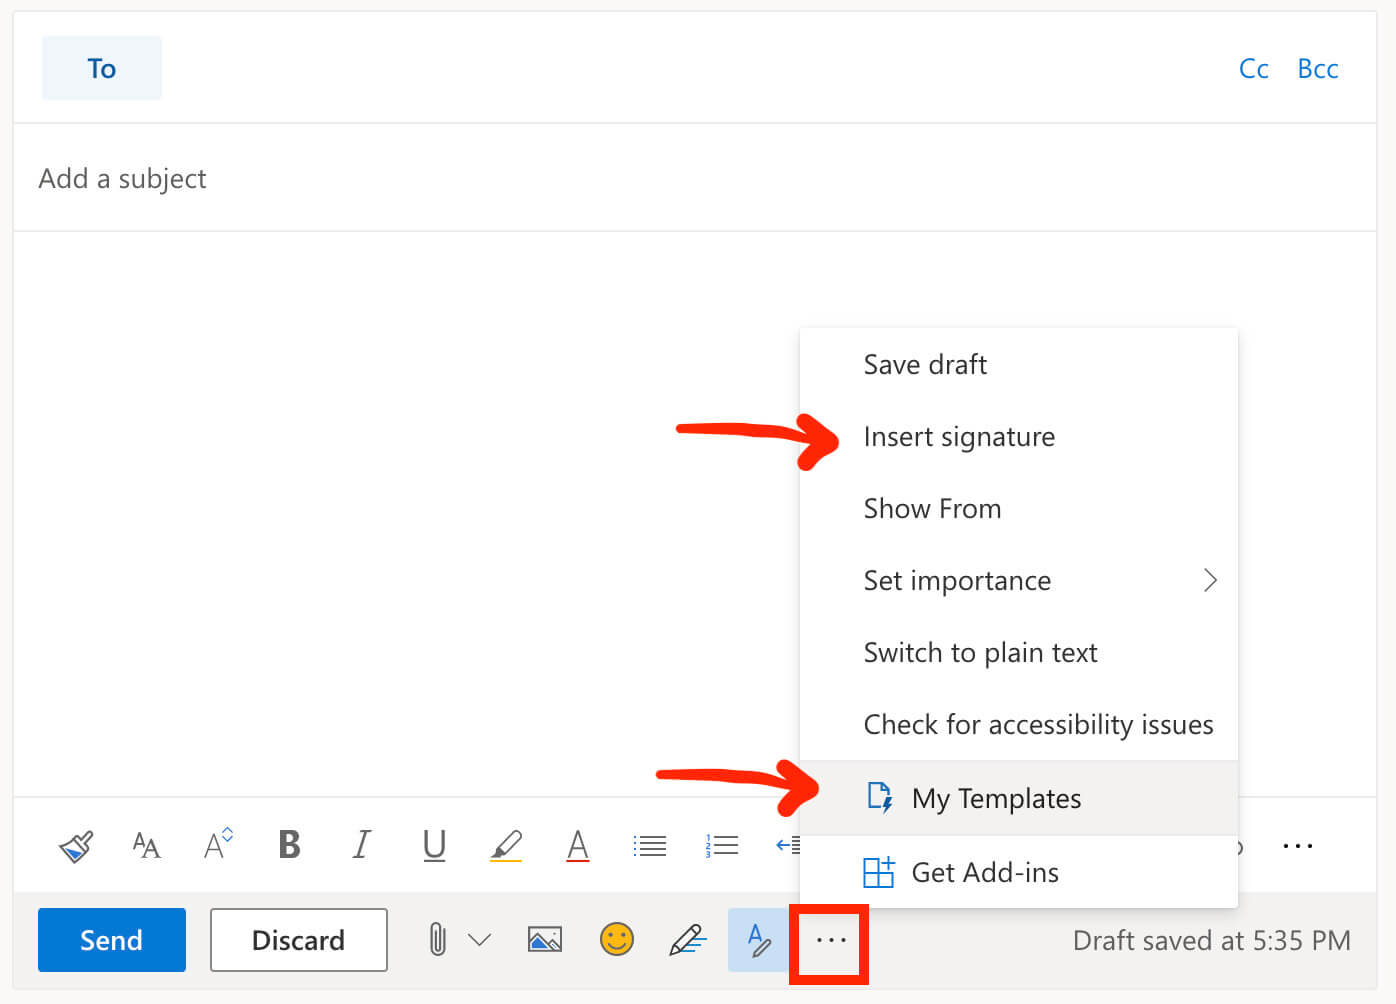Open the Set importance submenu
Viewport: 1396px width, 1004px height.
tap(957, 580)
